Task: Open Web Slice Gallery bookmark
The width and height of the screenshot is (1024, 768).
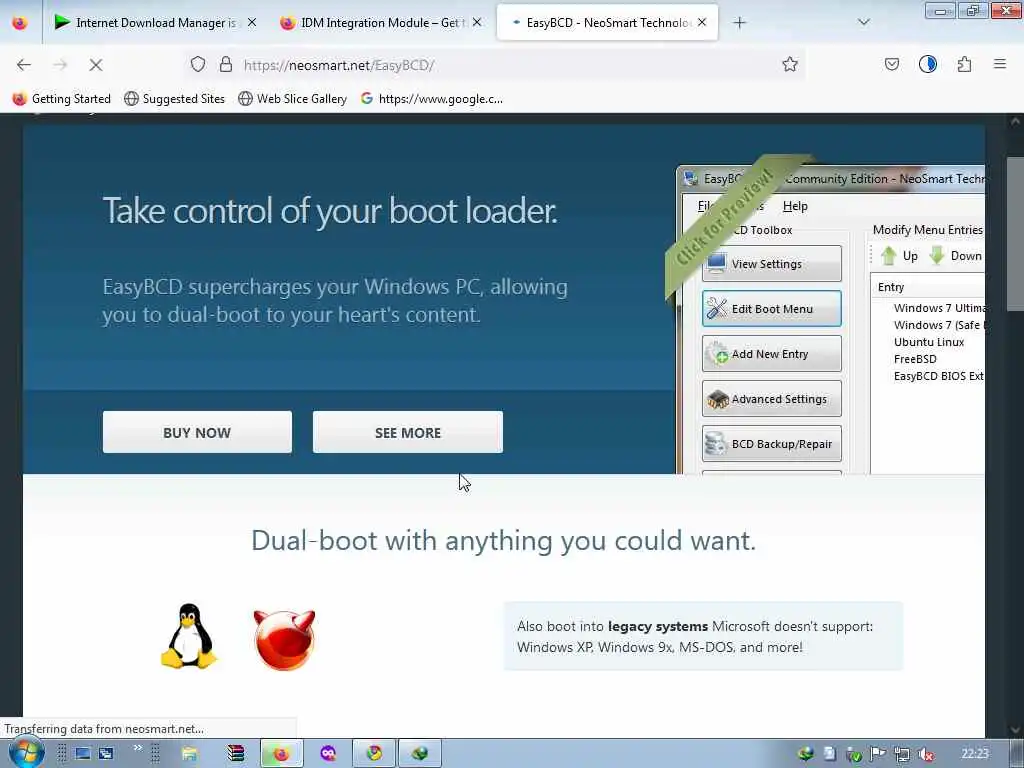Action: tap(293, 99)
